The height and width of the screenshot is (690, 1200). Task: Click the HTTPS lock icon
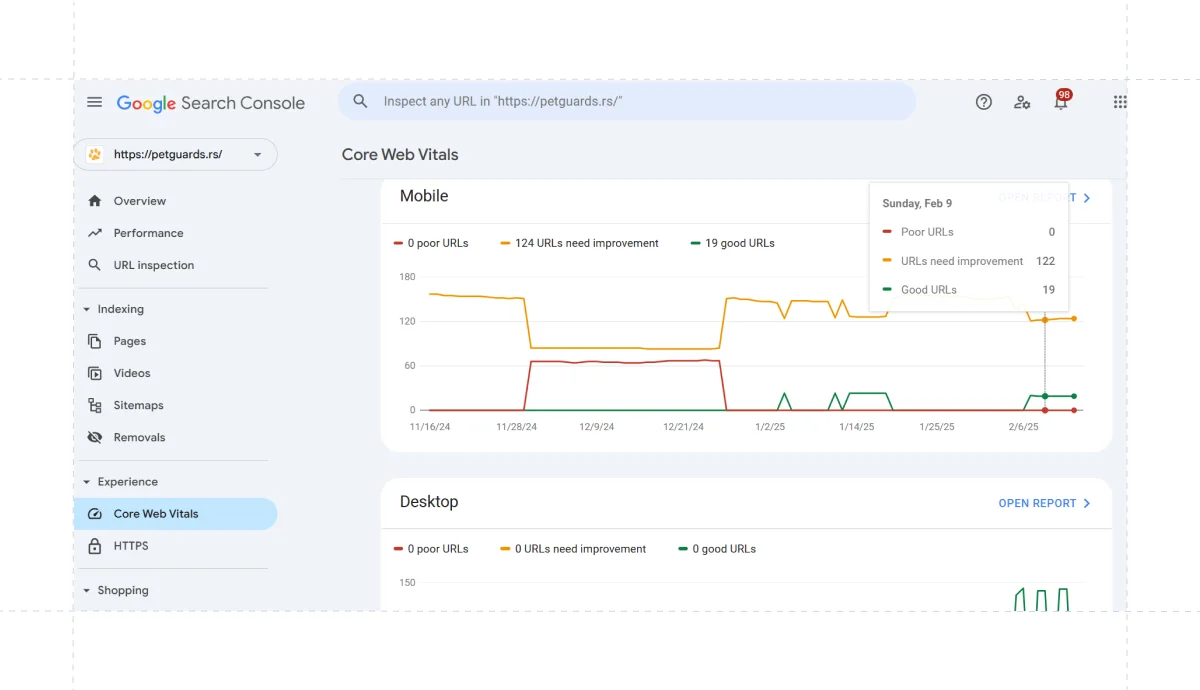[x=95, y=546]
